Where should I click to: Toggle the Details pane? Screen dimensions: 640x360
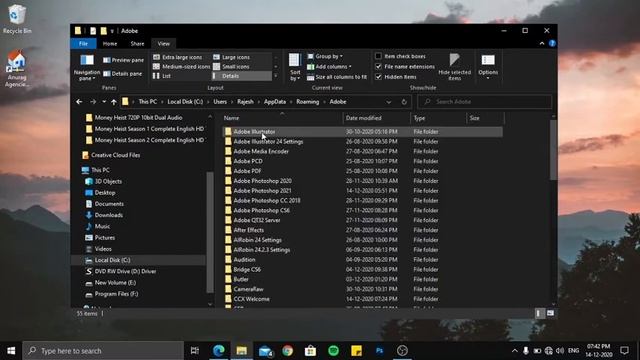pyautogui.click(x=122, y=74)
